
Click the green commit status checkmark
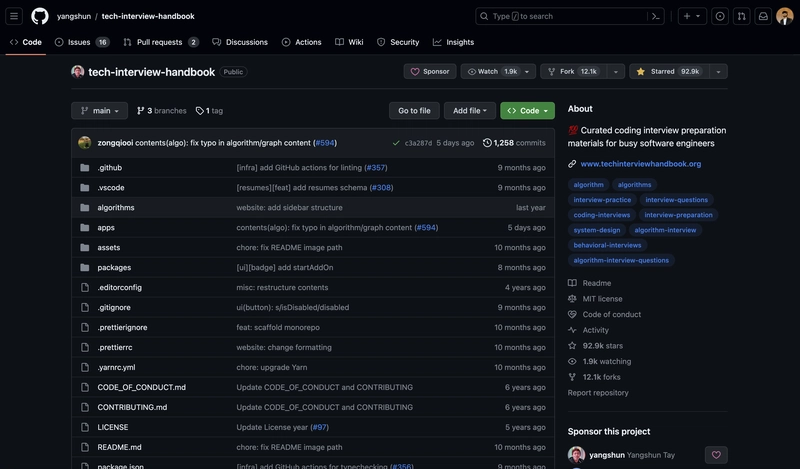coord(396,143)
